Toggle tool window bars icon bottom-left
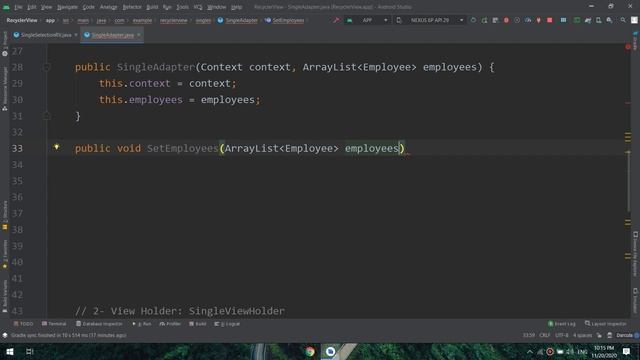 click(4, 335)
